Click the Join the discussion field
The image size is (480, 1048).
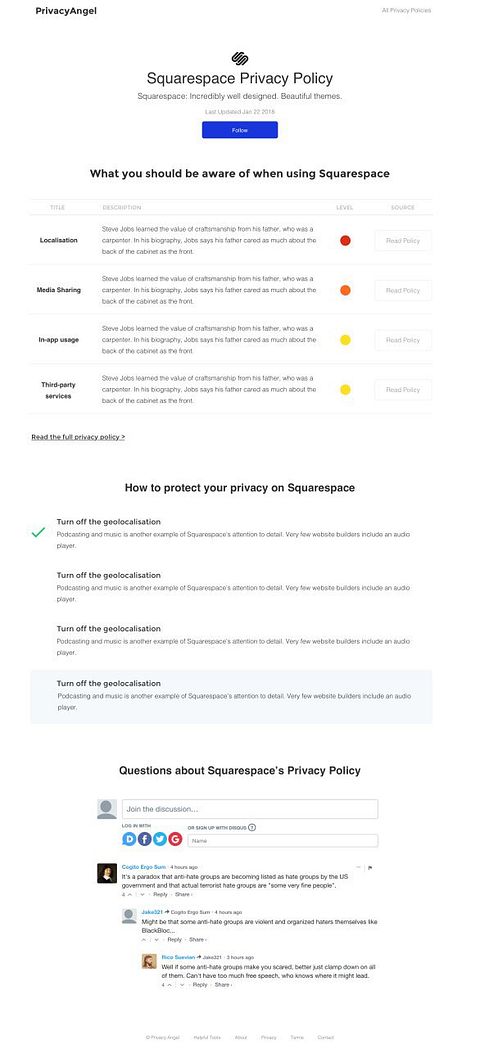250,809
